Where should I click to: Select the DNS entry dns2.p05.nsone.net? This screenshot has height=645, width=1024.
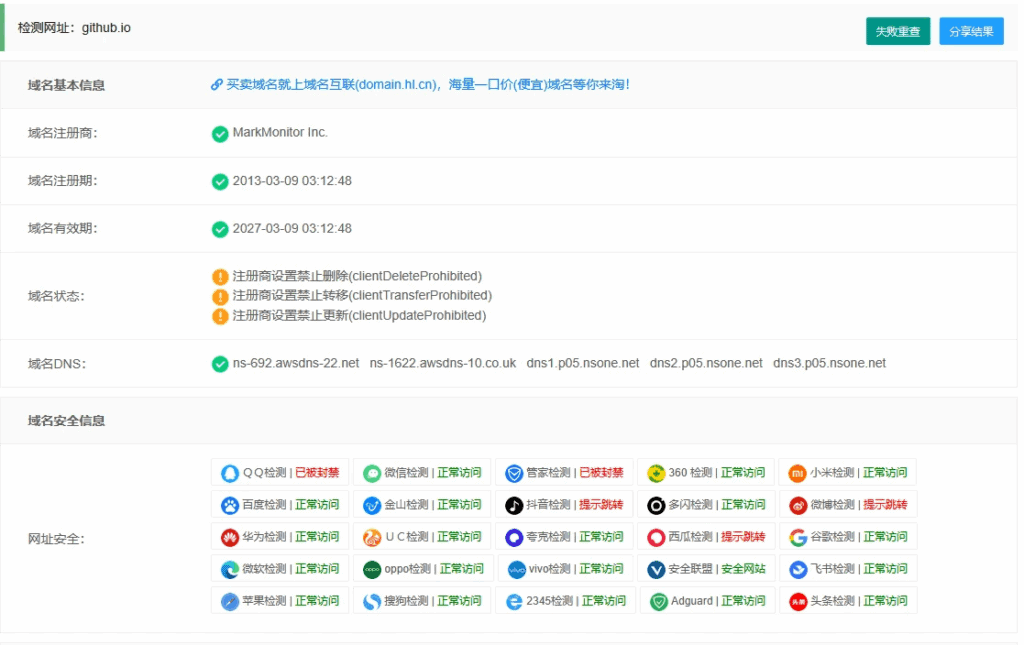pyautogui.click(x=706, y=363)
